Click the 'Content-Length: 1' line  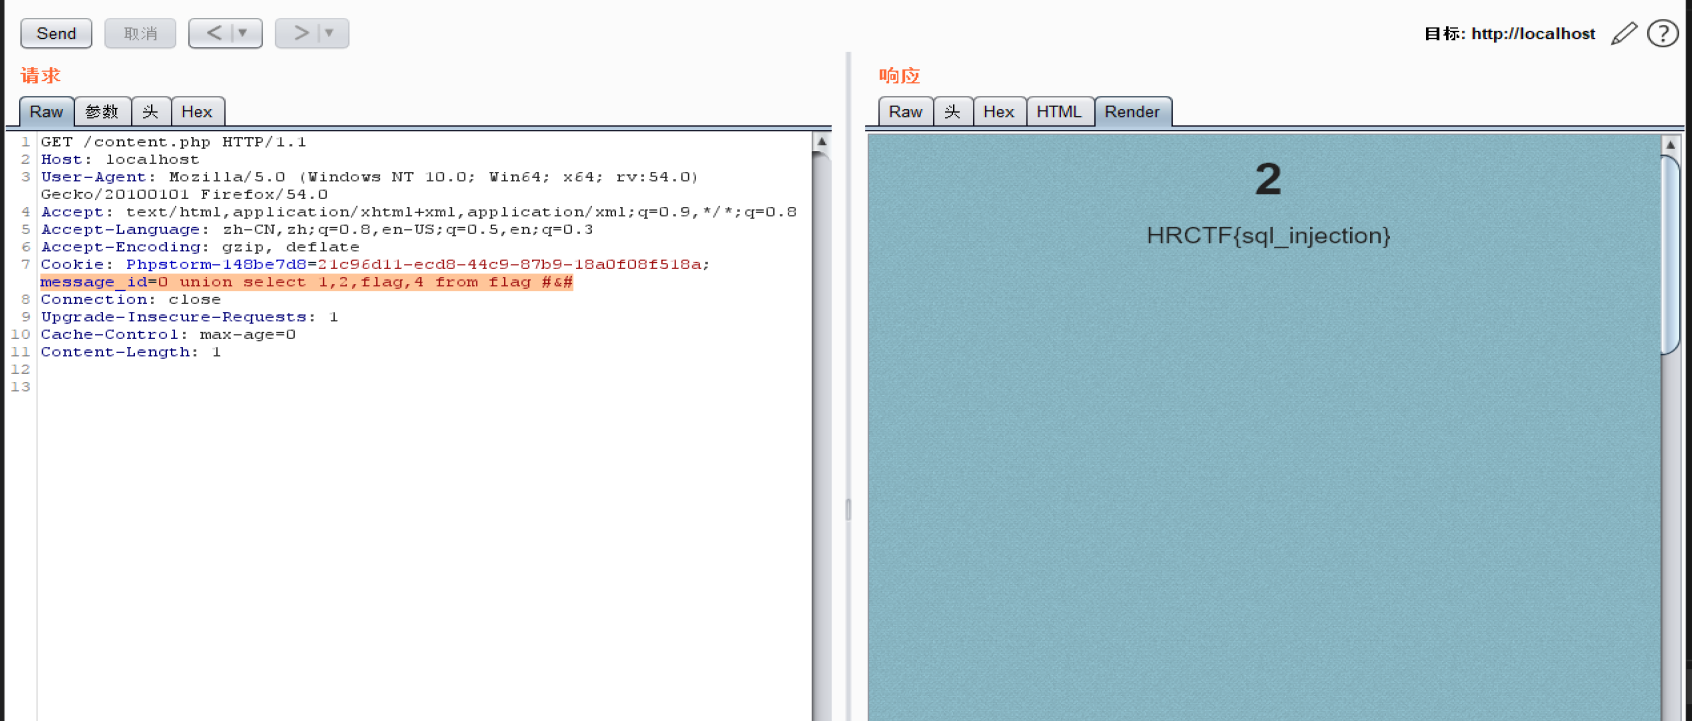[x=131, y=352]
